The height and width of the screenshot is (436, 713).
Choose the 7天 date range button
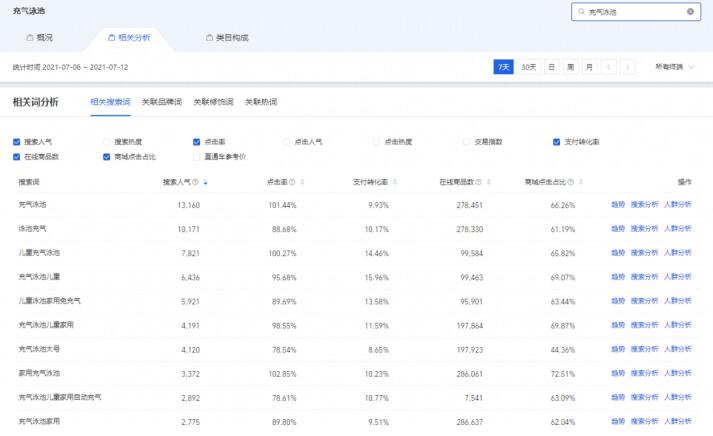(503, 67)
